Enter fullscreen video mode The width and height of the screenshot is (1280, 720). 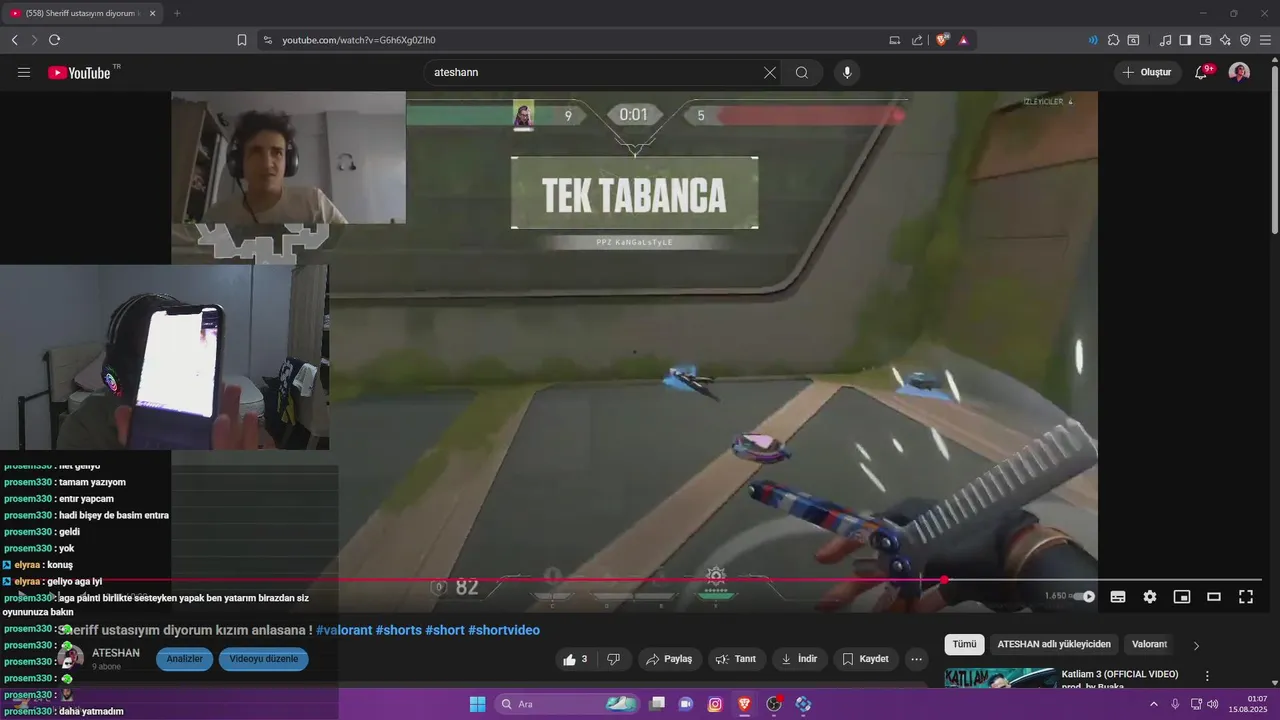(1246, 597)
